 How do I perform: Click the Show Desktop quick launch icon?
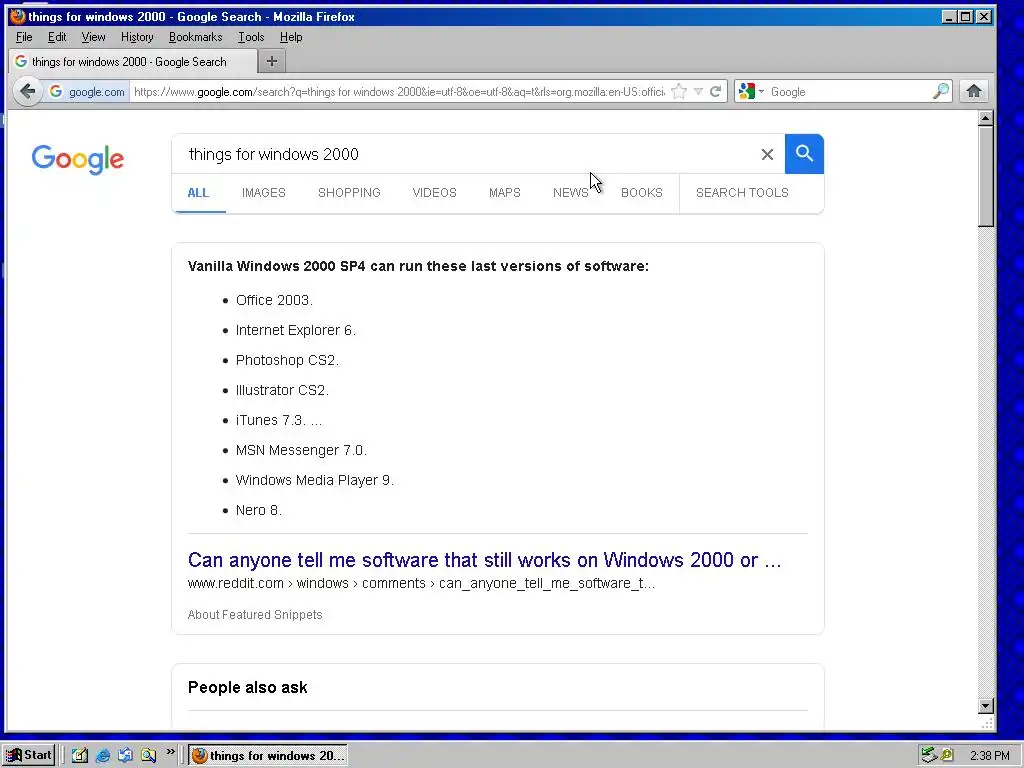tap(80, 756)
